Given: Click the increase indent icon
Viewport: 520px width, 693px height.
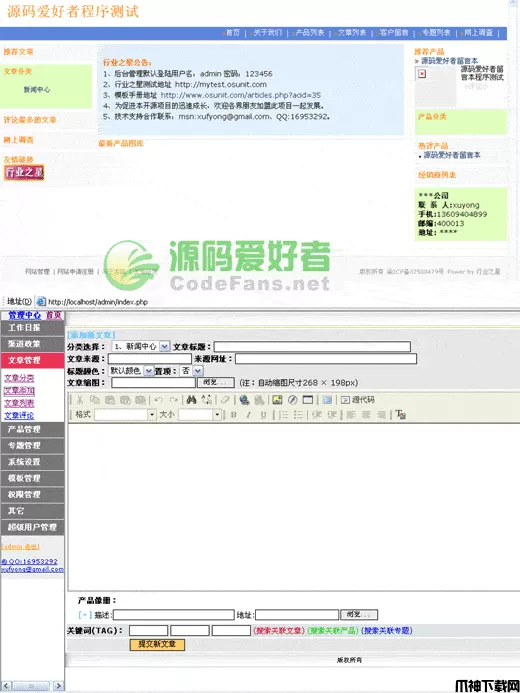Looking at the screenshot, I should click(332, 415).
